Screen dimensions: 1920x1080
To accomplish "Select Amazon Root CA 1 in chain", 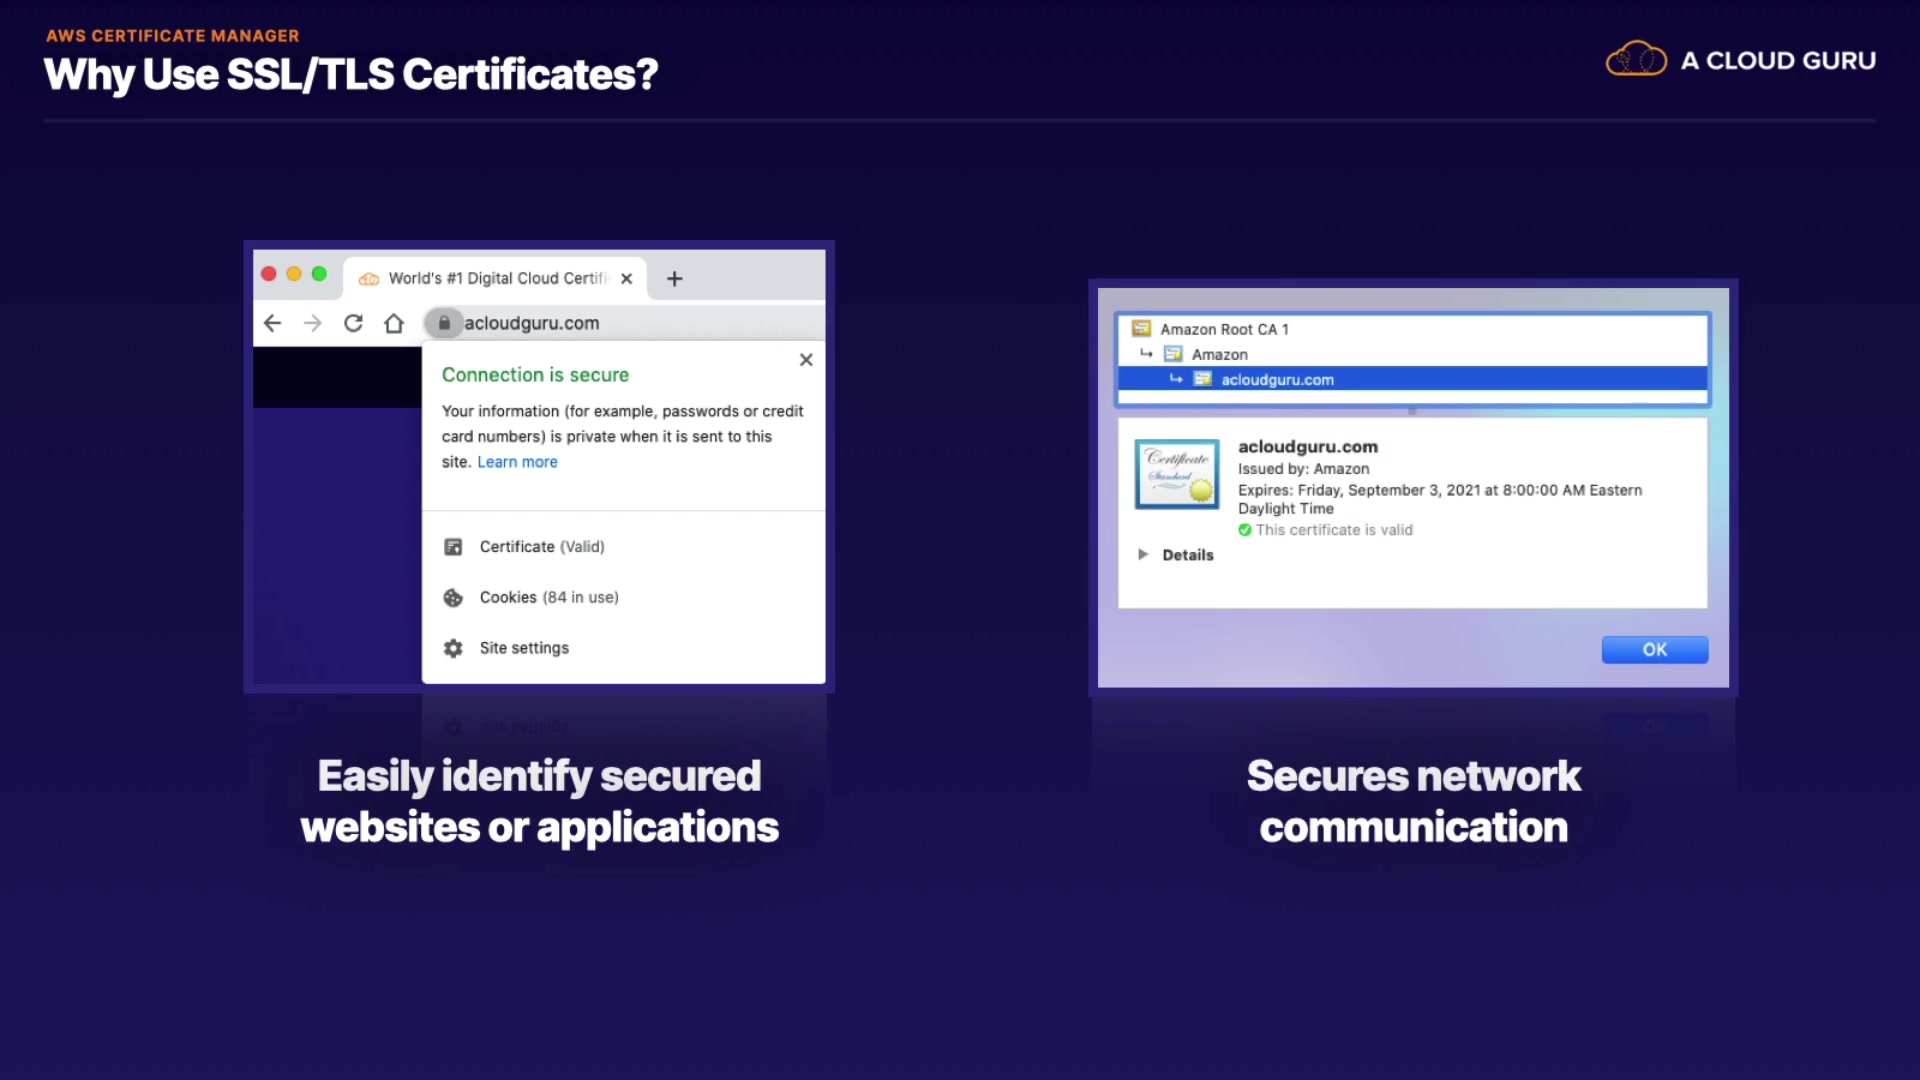I will point(1224,329).
